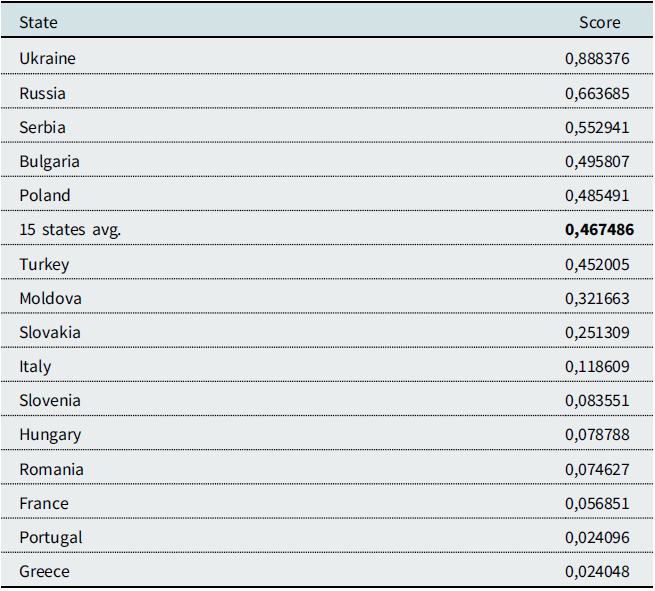The image size is (655, 591).
Task: Select Hungary's score 0,078788
Action: tap(598, 435)
